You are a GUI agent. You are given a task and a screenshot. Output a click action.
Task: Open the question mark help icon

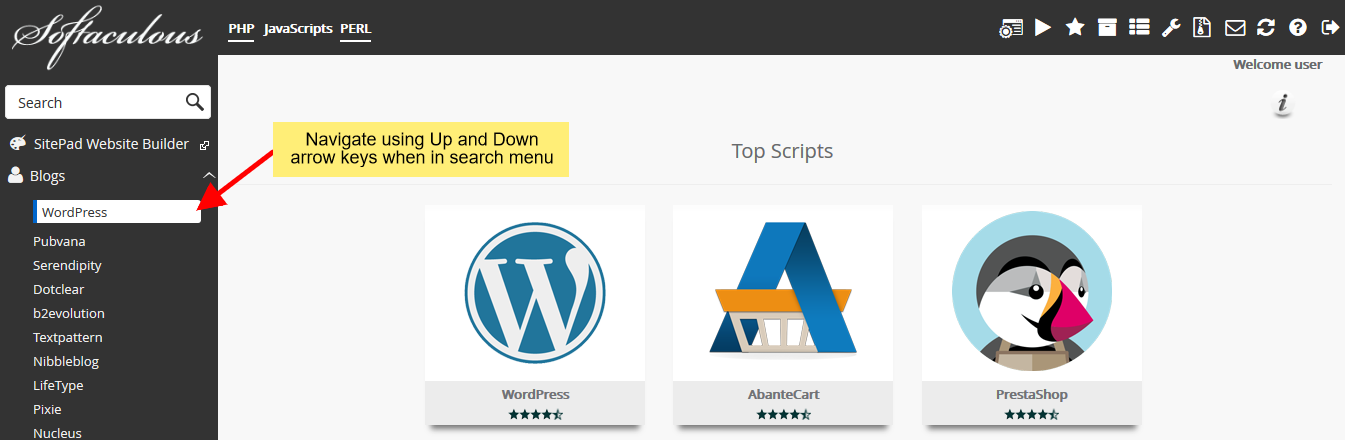[x=1298, y=27]
